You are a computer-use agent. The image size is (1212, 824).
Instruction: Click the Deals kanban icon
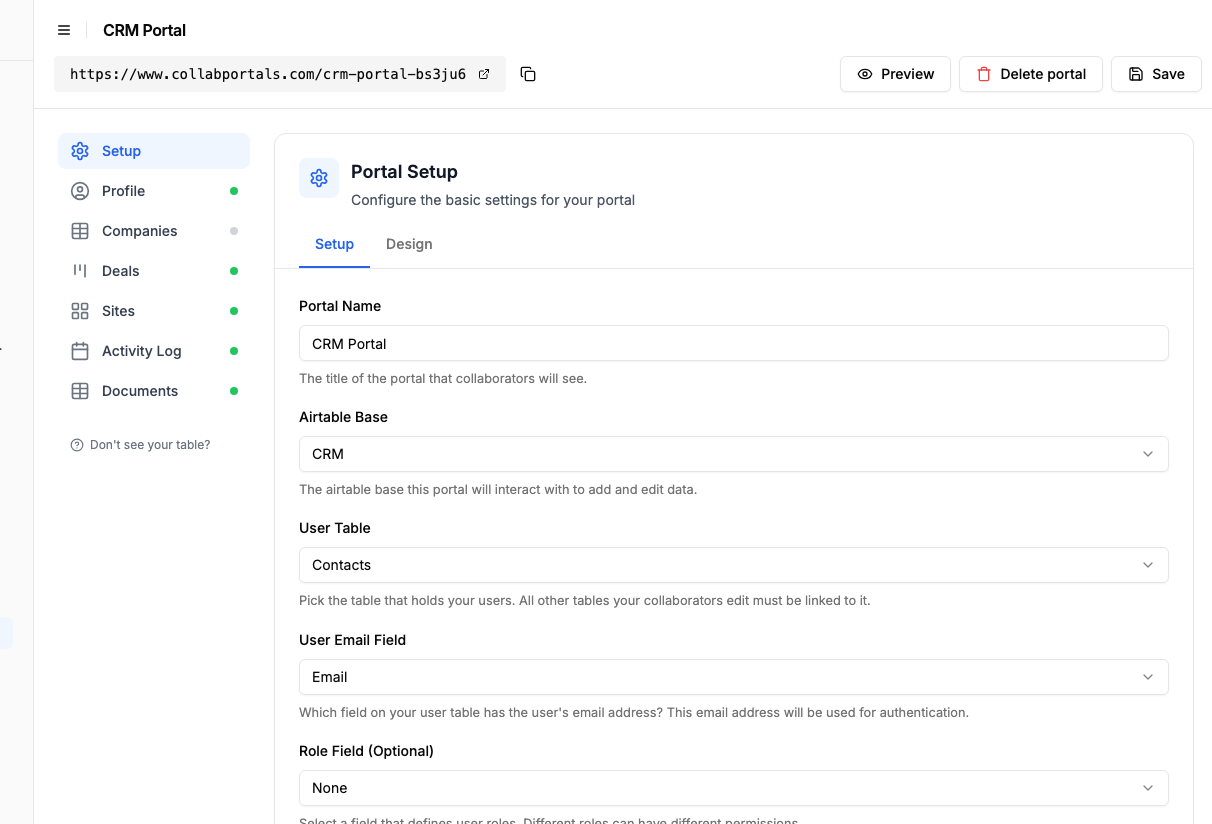click(80, 271)
